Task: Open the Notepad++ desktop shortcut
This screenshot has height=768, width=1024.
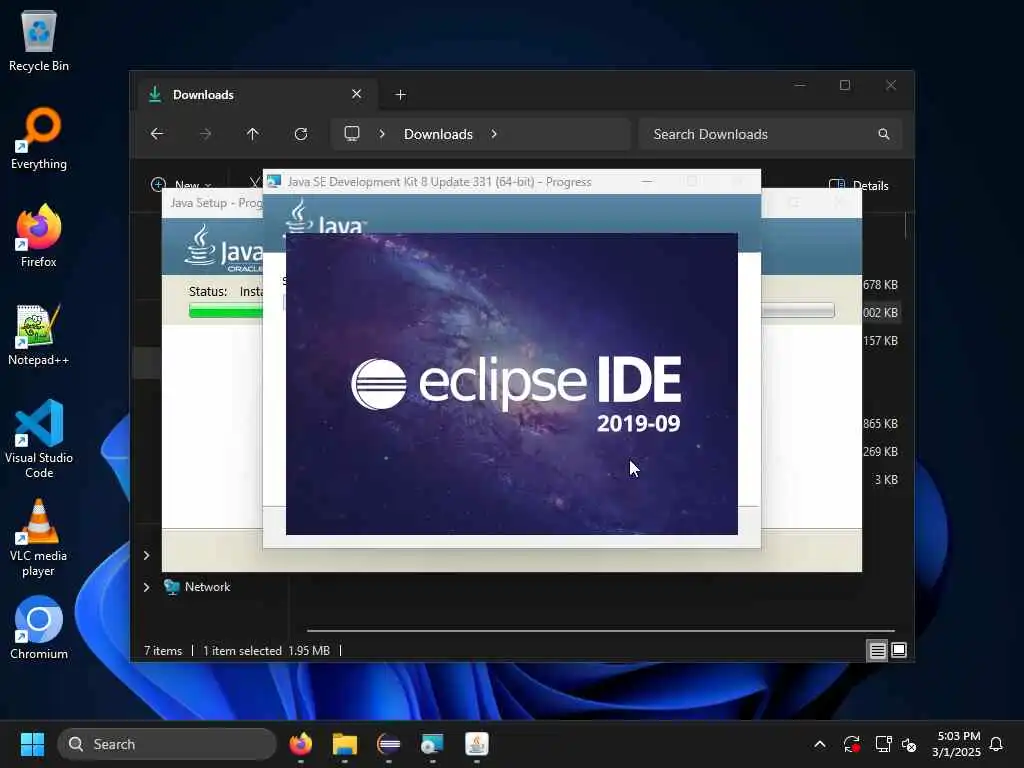Action: pos(39,334)
